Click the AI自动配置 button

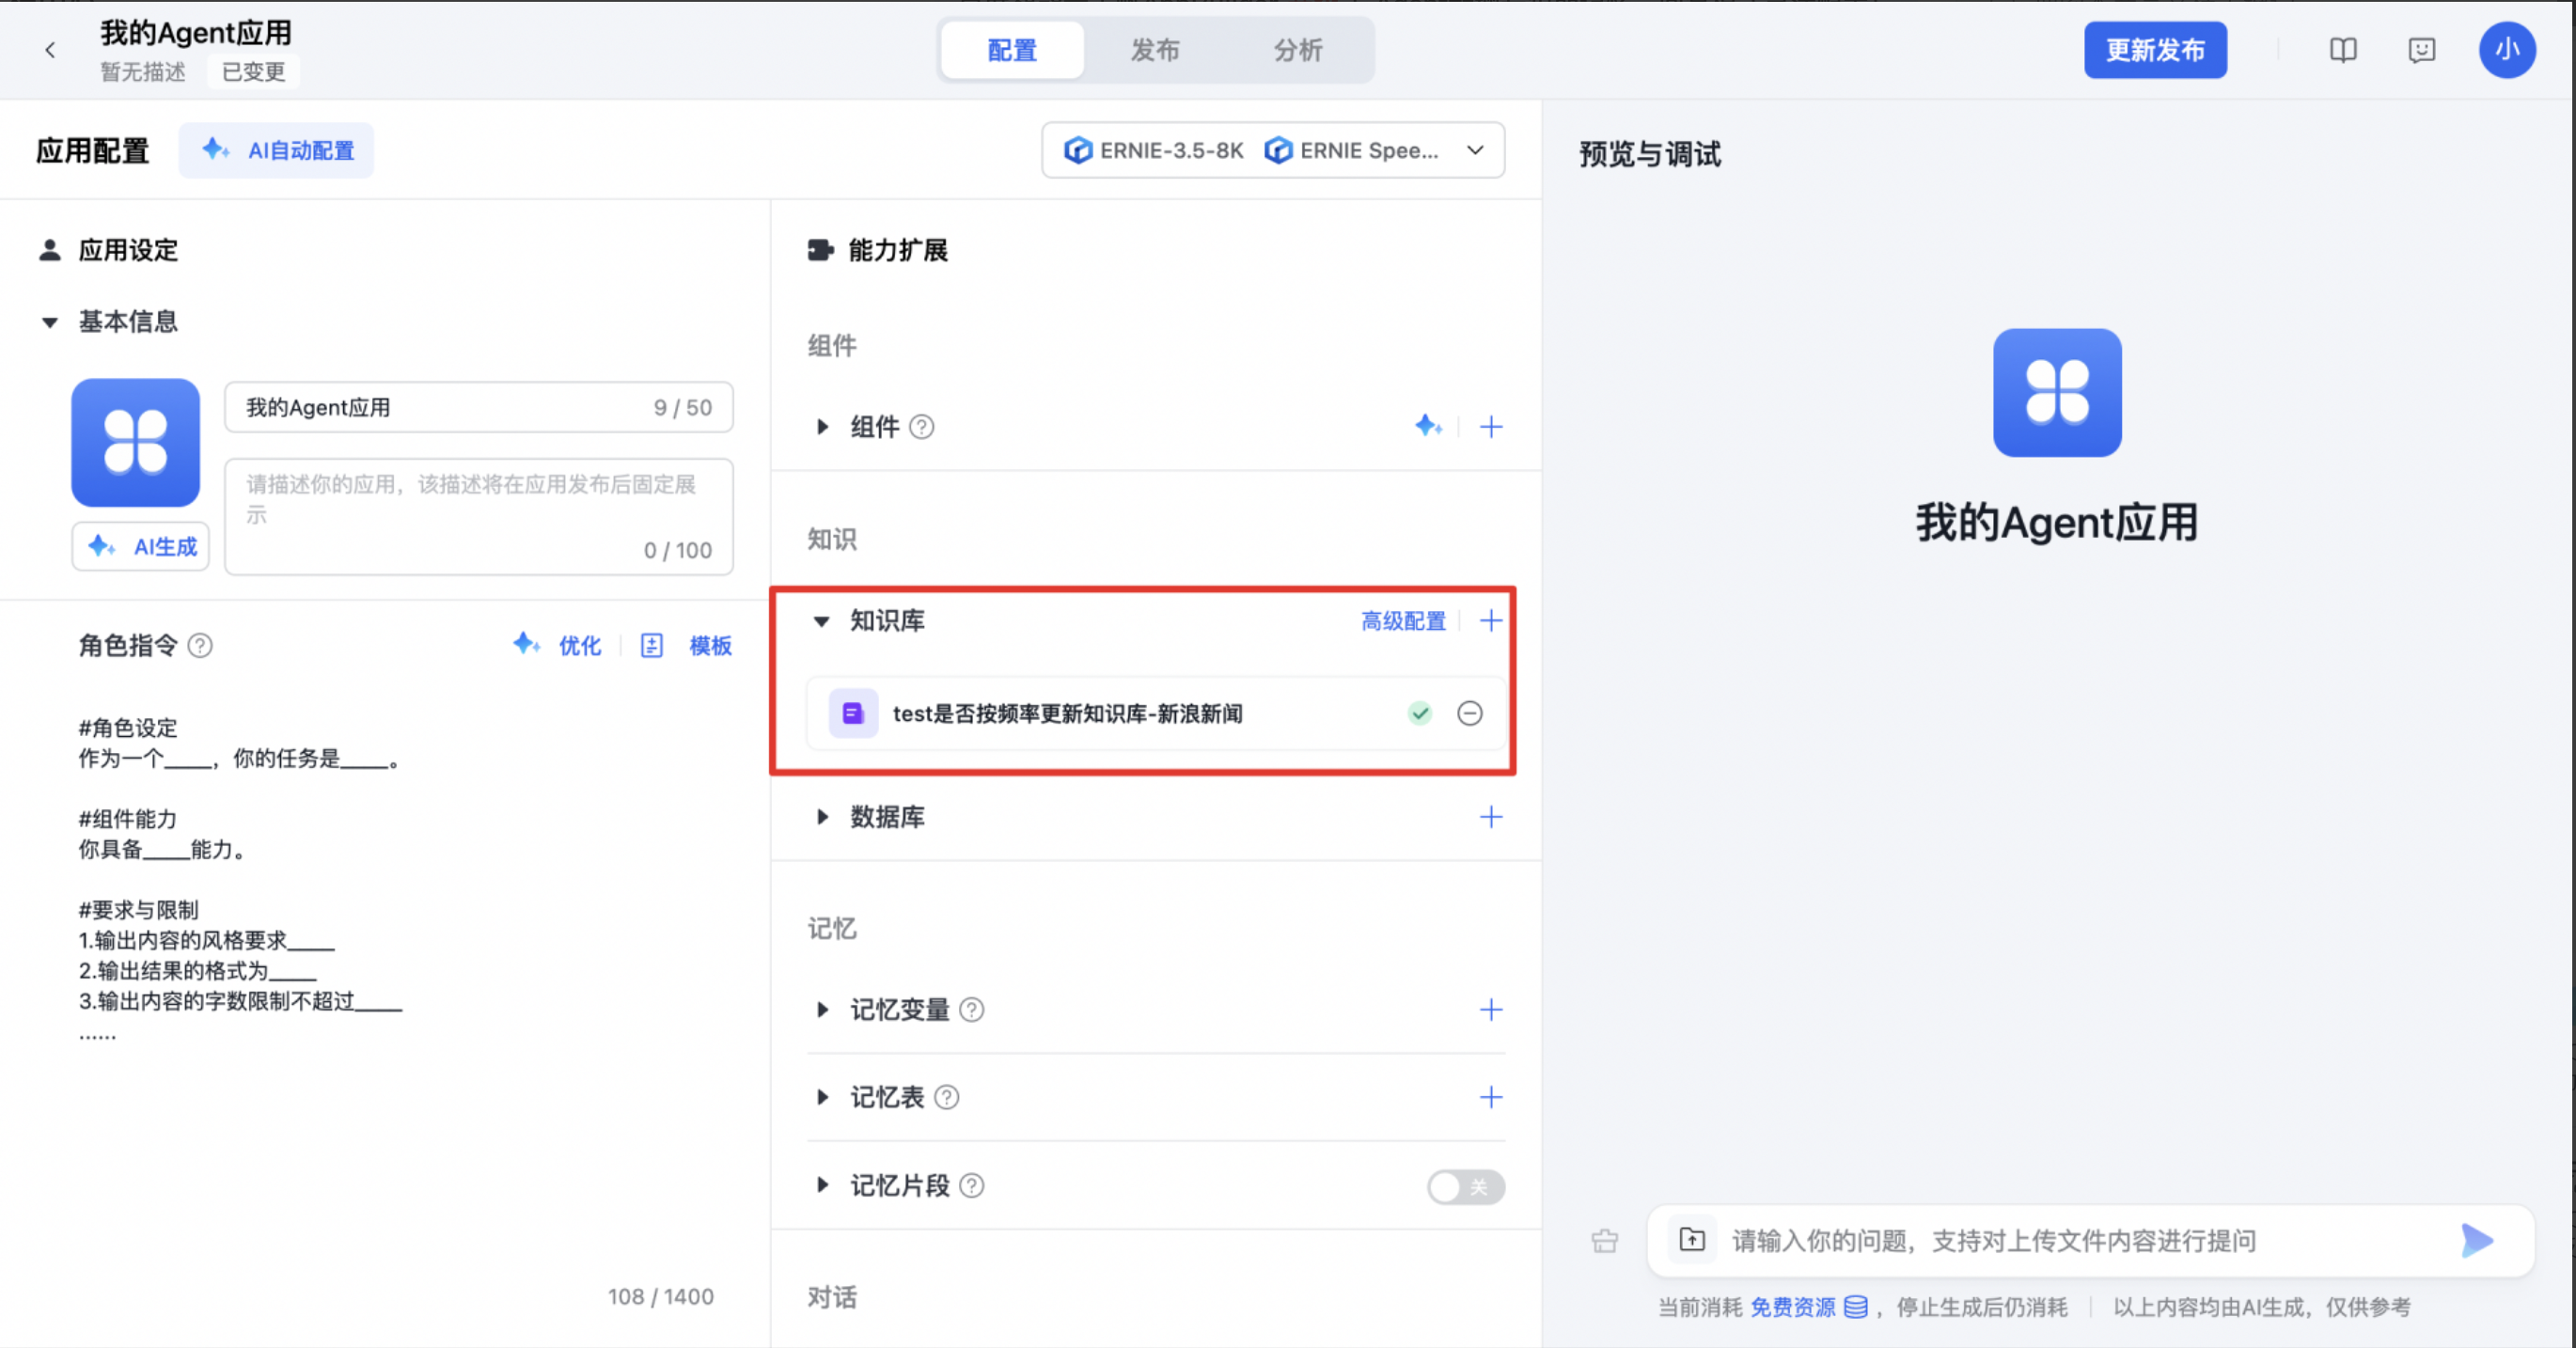coord(277,150)
